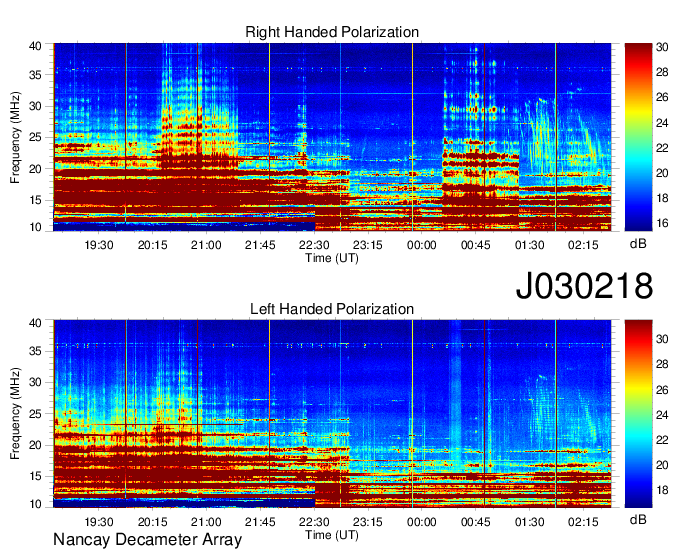Select the J030218 observation label
This screenshot has width=680, height=552.
[x=584, y=286]
